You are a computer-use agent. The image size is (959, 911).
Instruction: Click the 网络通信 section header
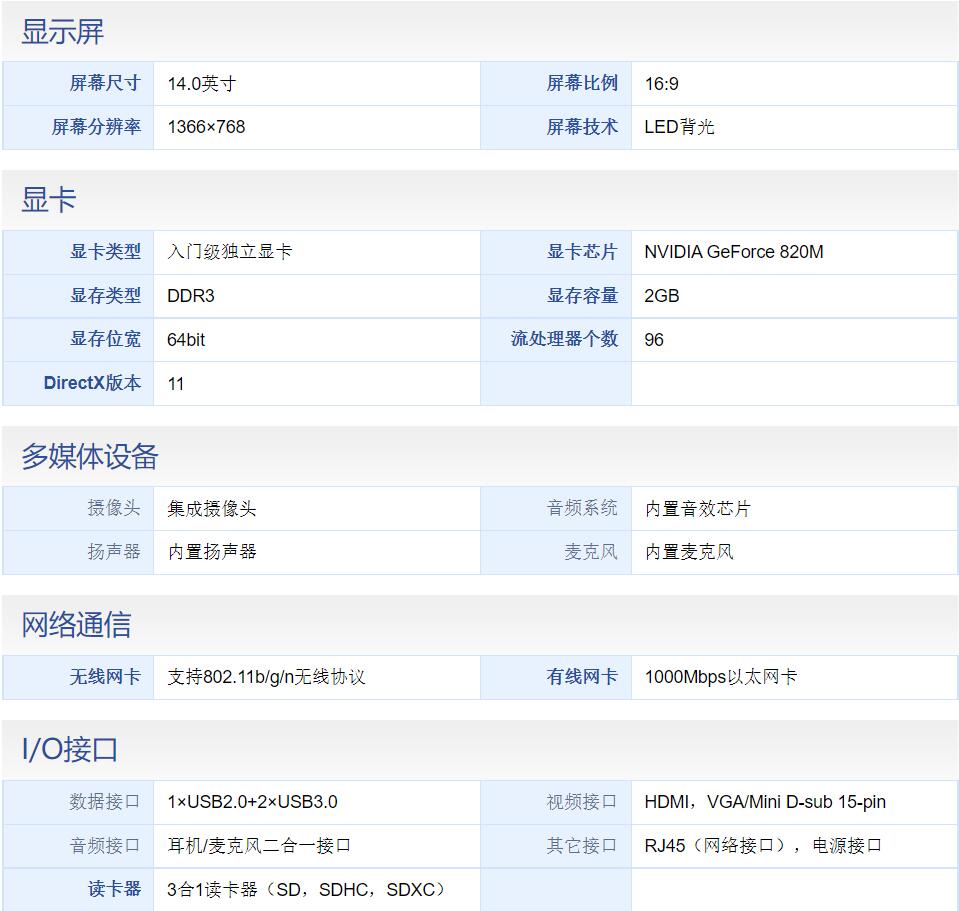point(64,624)
